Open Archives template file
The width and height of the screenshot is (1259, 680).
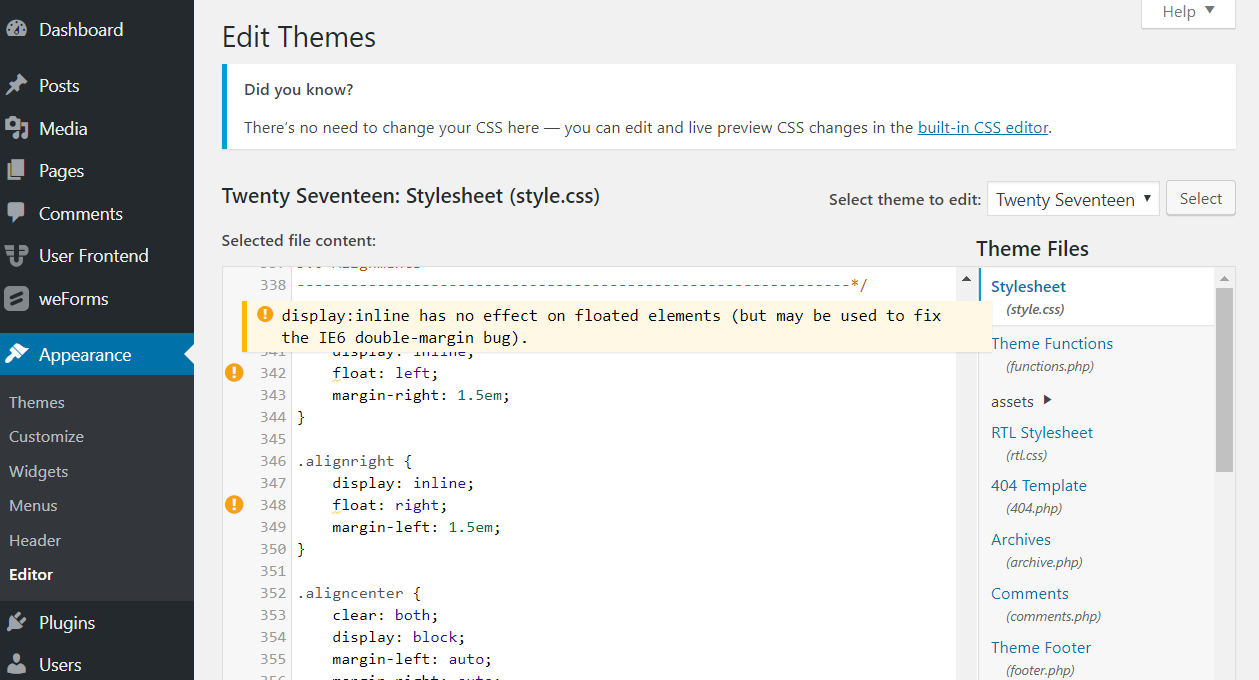(x=1021, y=540)
